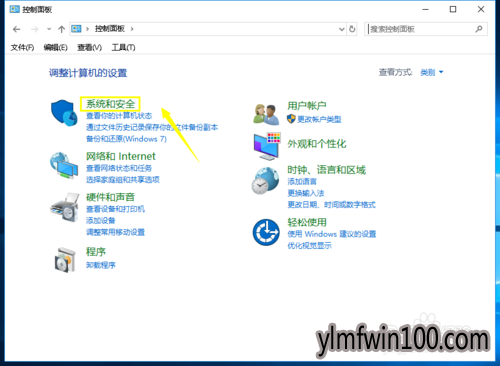The height and width of the screenshot is (366, 500).
Task: Click 优化视觉显示 link
Action: coord(309,246)
